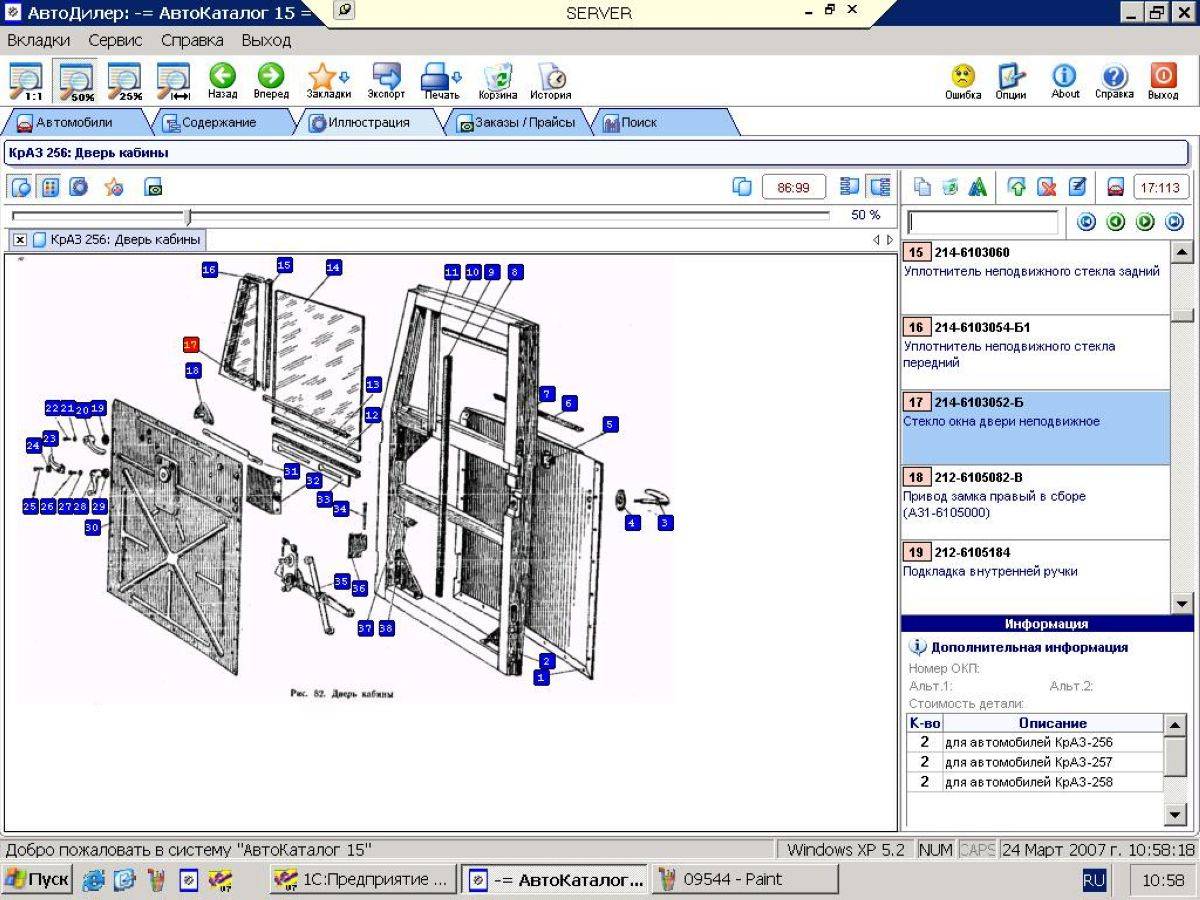Click the copy icon in parts panel
This screenshot has width=1200, height=900.
923,187
